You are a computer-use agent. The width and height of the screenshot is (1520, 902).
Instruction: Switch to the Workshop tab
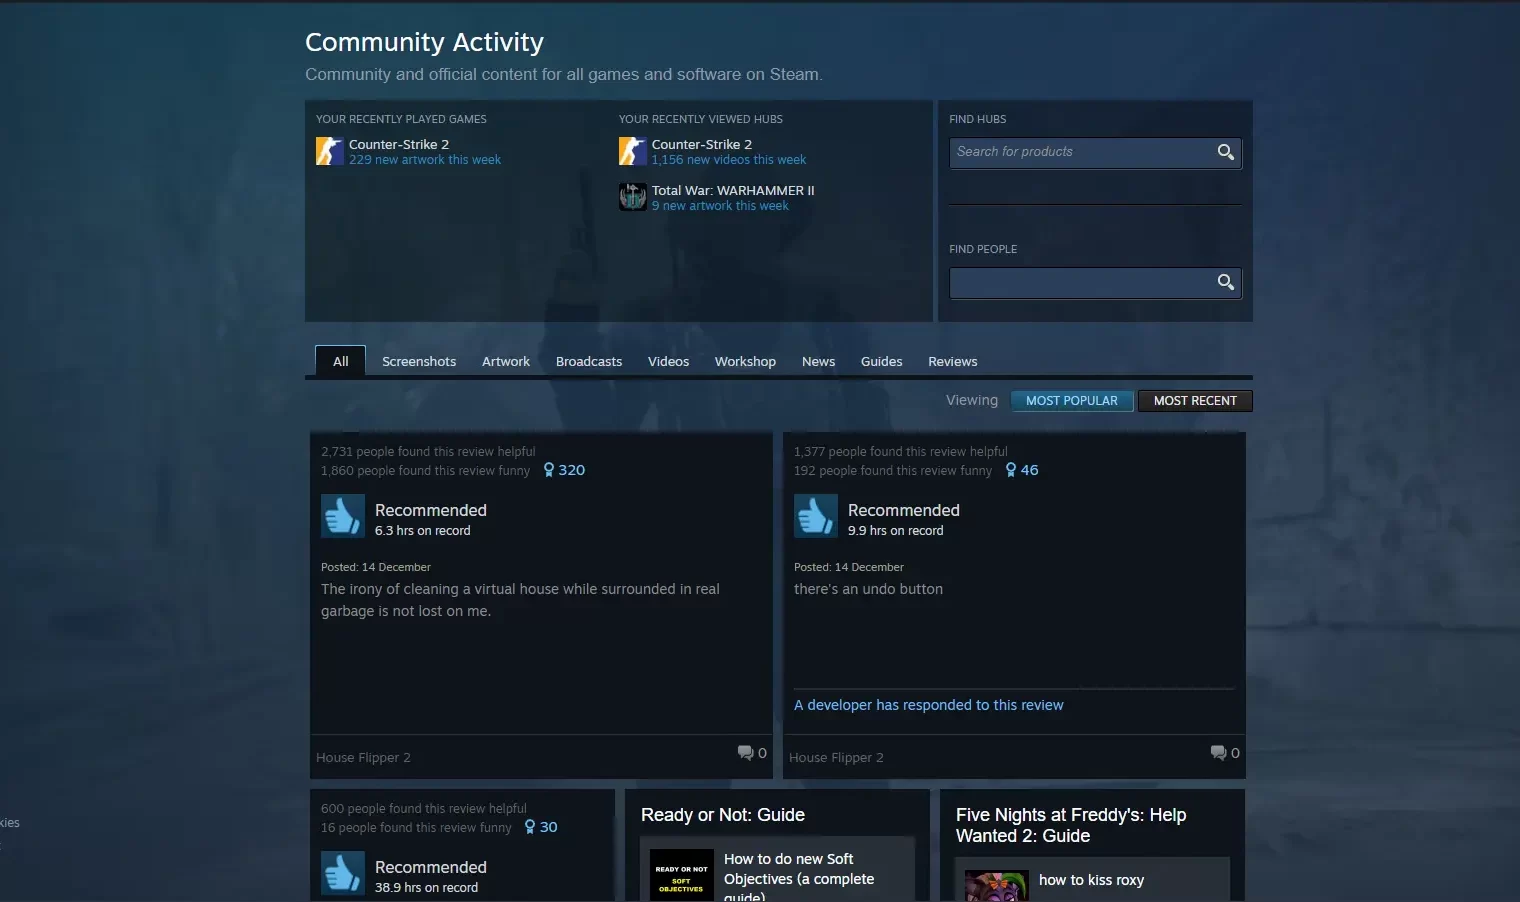pos(745,361)
